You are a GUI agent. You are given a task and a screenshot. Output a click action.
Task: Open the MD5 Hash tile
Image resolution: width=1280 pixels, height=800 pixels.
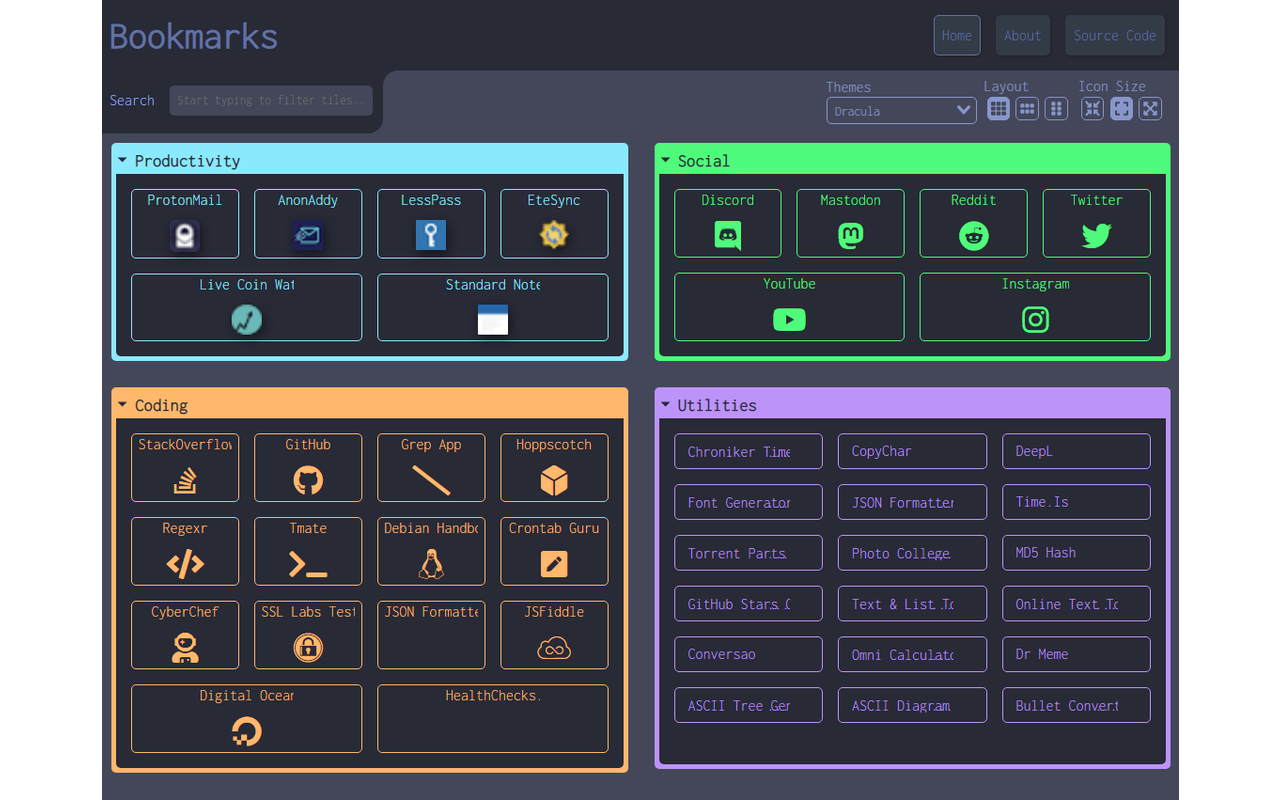(1076, 553)
